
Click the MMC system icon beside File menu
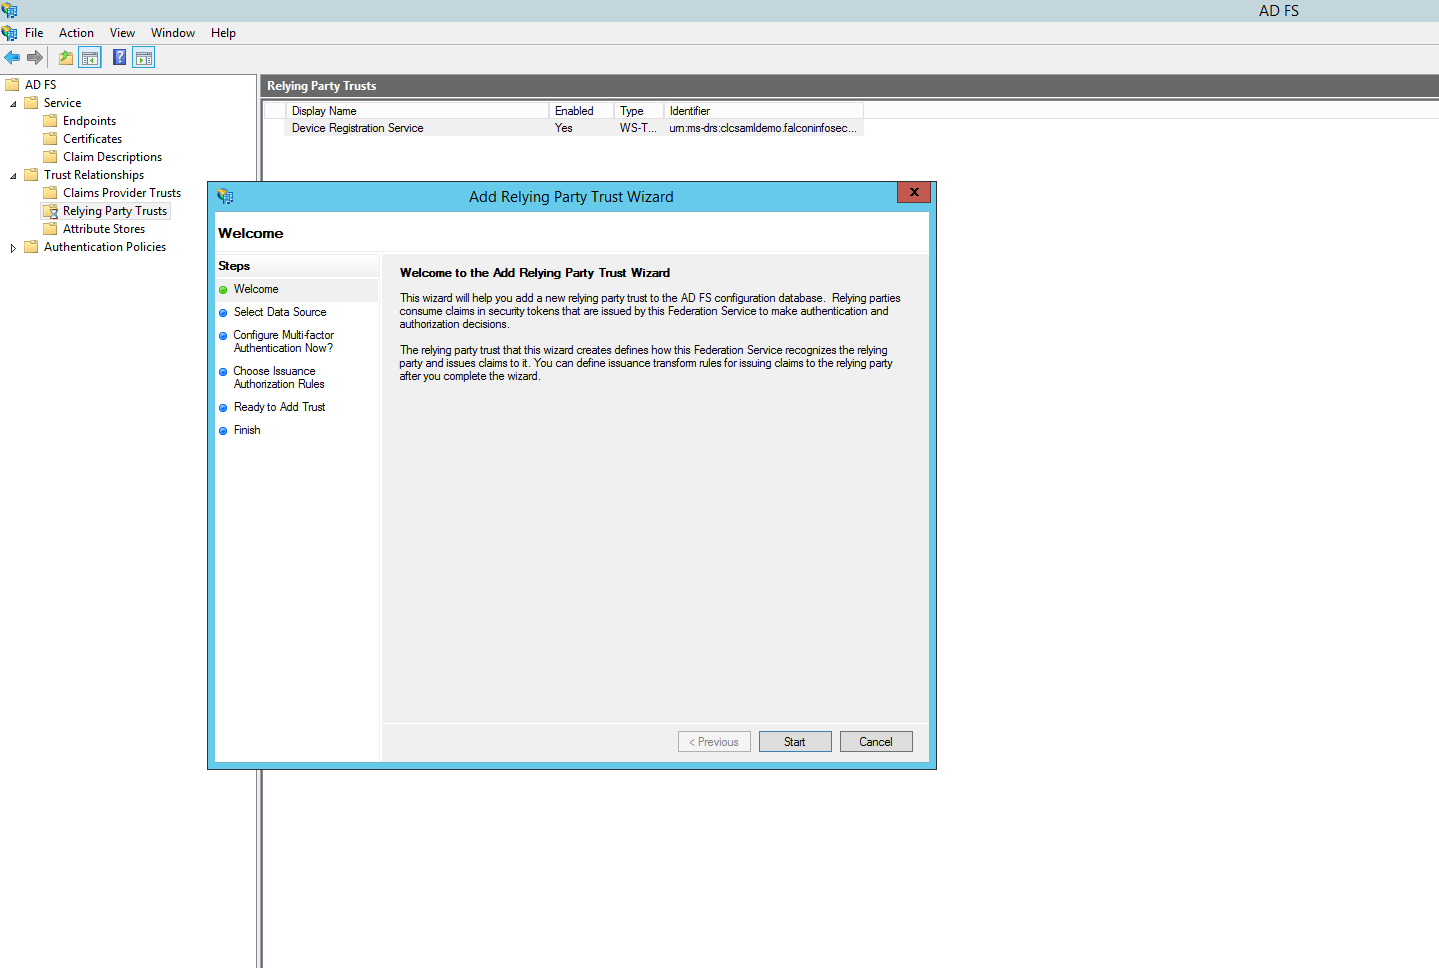pos(10,33)
